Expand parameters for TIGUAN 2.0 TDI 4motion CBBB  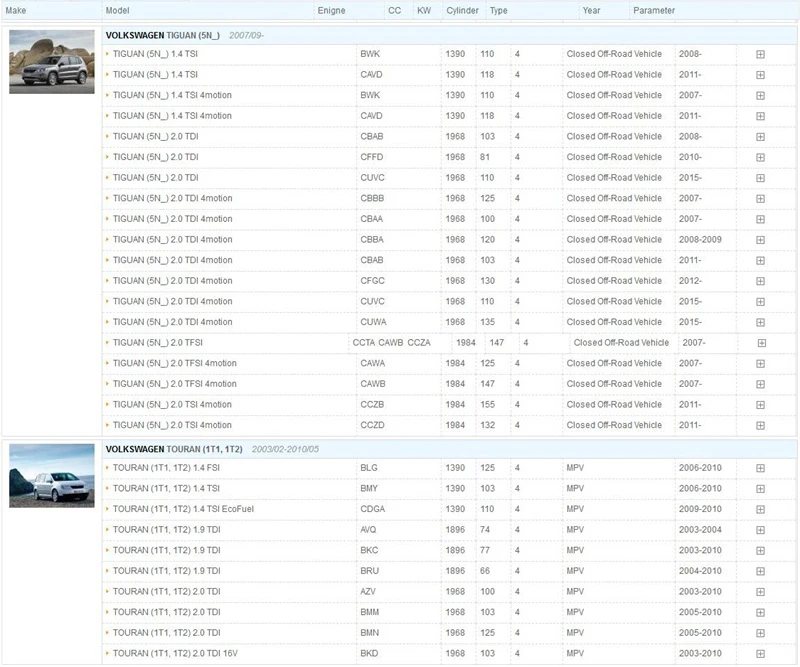(760, 199)
